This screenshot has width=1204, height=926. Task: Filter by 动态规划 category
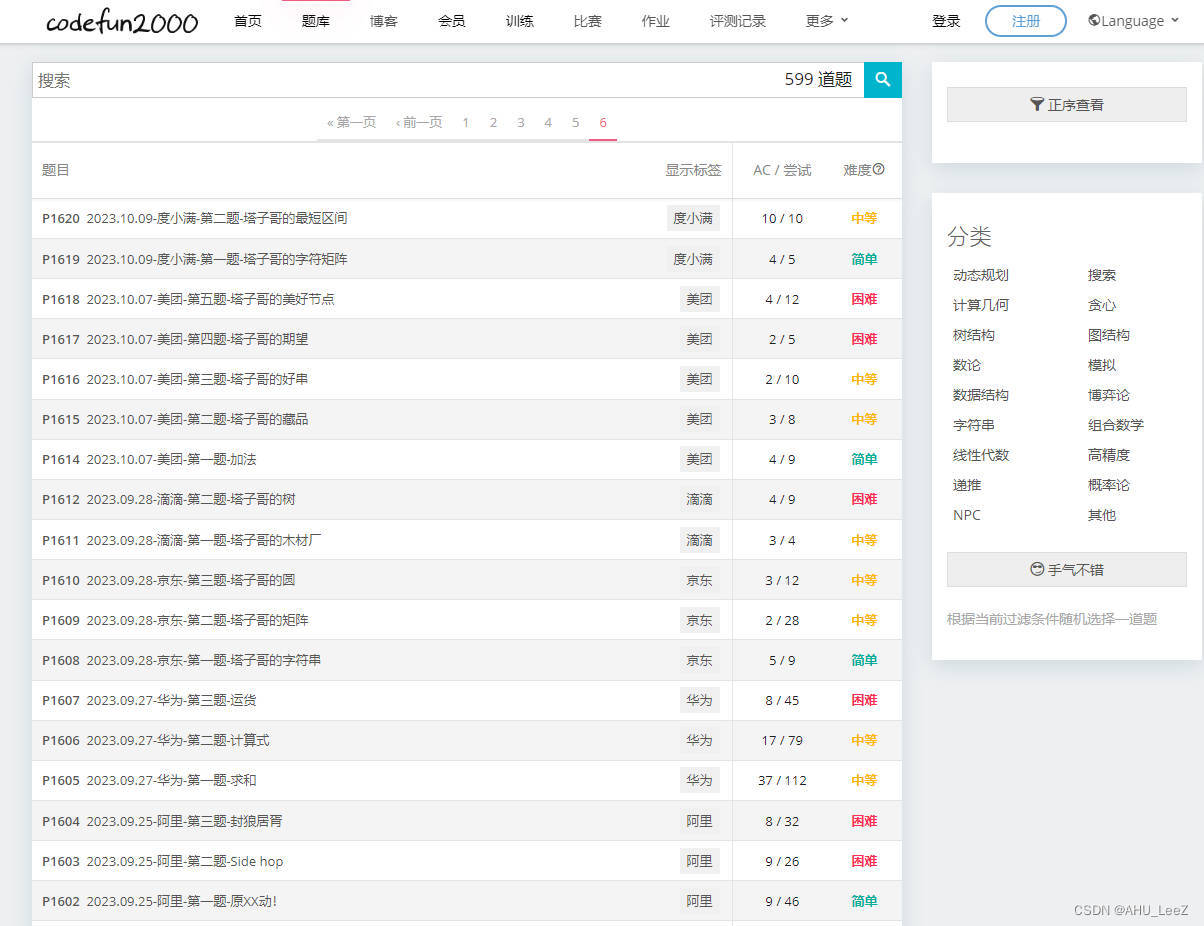point(981,275)
